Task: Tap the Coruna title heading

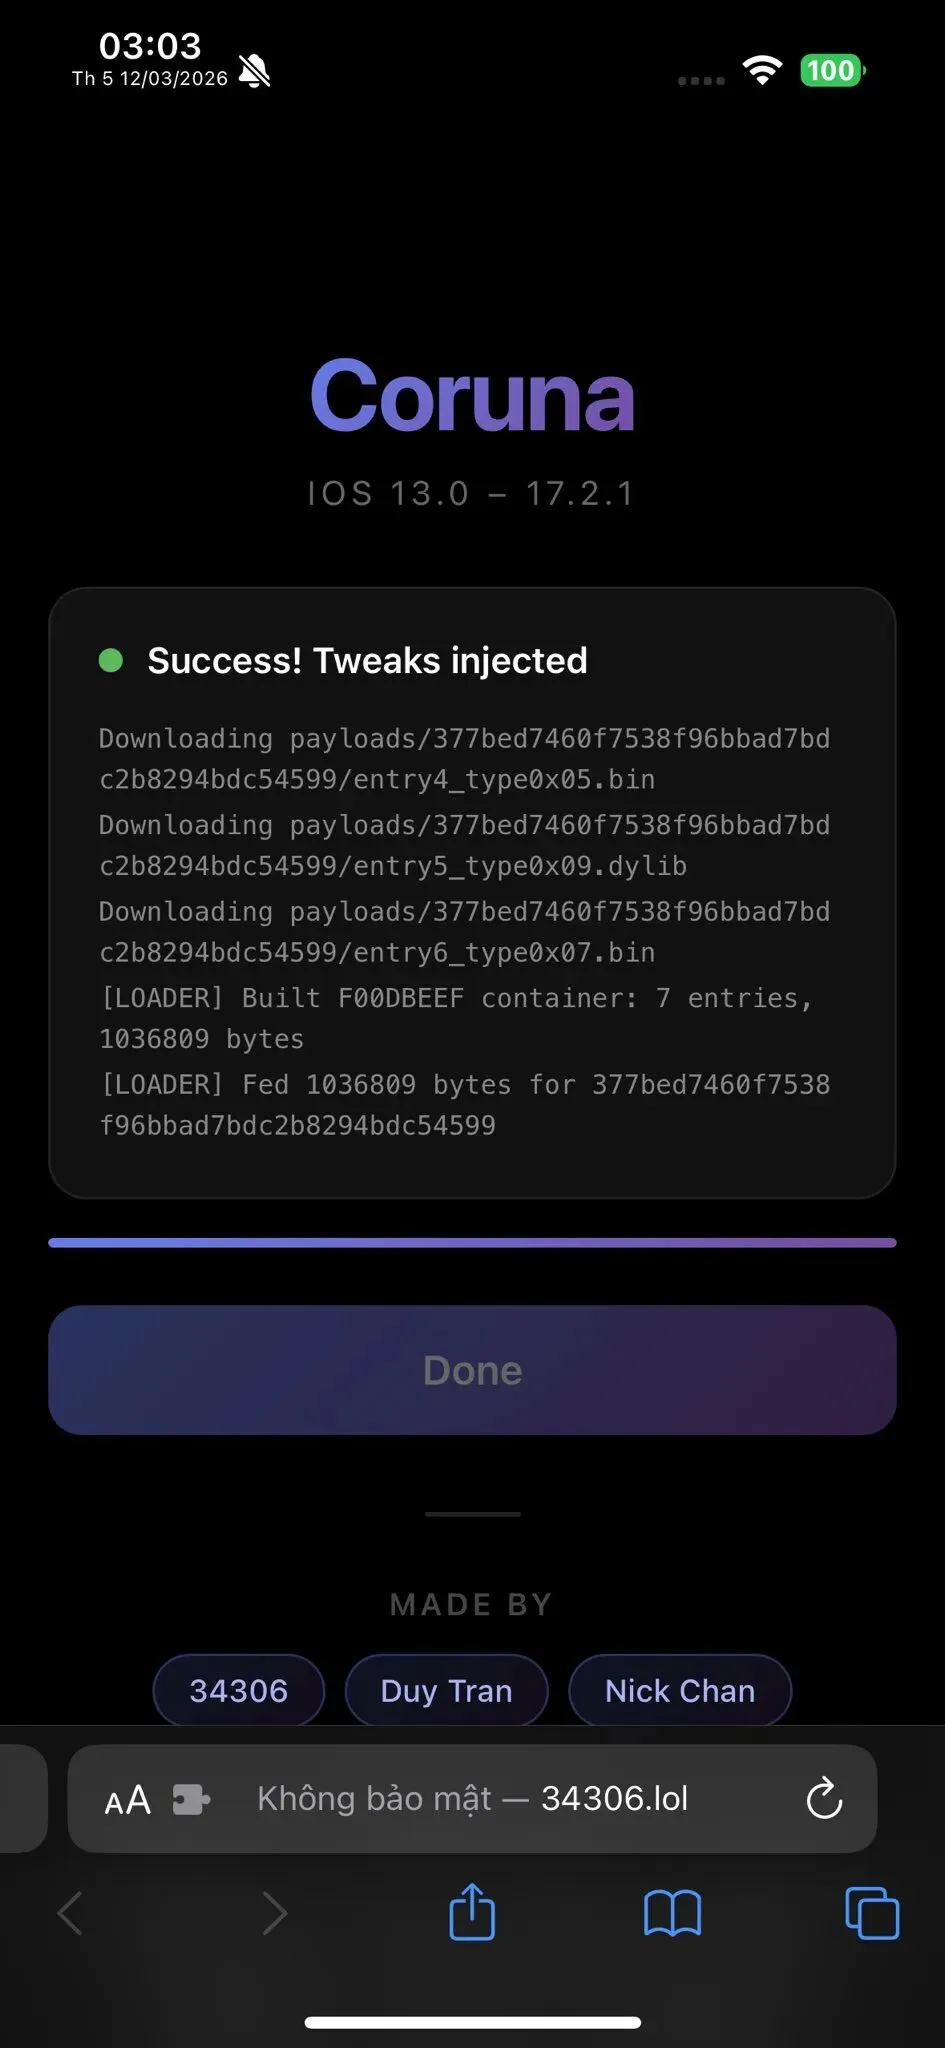Action: click(472, 396)
